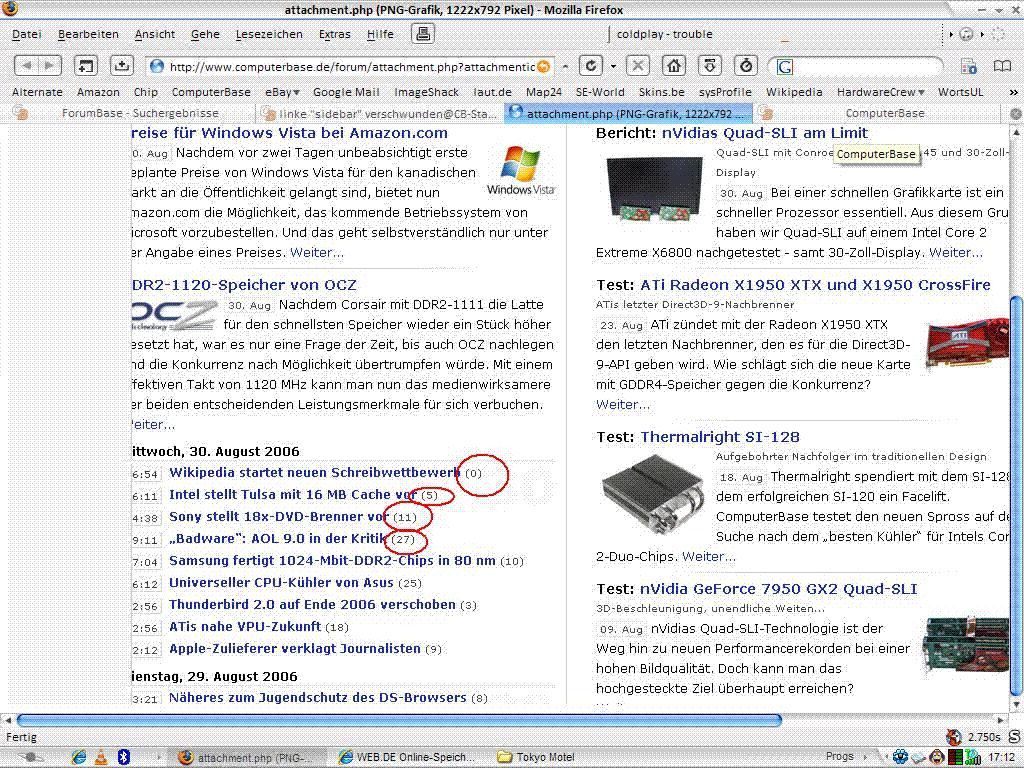Click headline 'Universeller CPU-Kühler von Asus'

pos(281,583)
